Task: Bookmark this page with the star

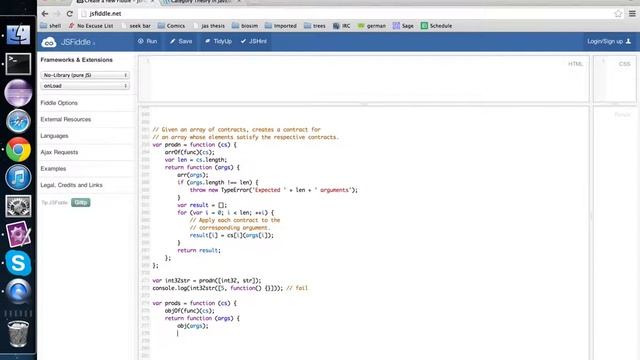Action: [618, 13]
